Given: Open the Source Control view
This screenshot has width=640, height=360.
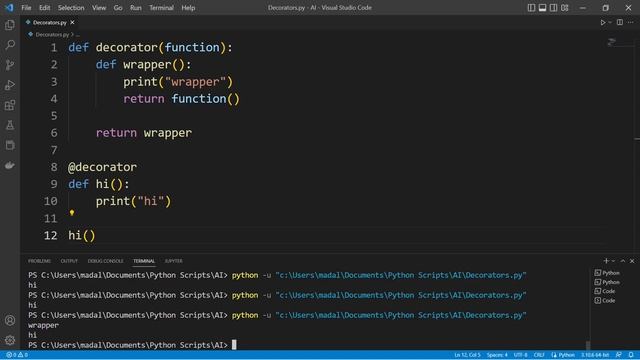Looking at the screenshot, I should click(10, 64).
